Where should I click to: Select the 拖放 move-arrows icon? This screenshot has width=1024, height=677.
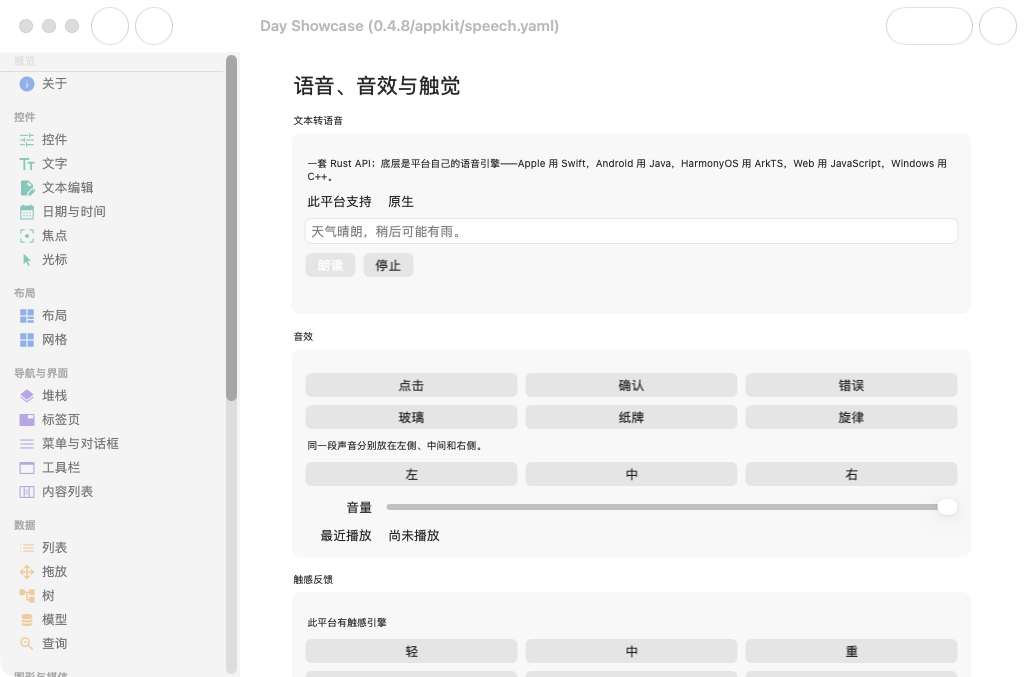27,572
